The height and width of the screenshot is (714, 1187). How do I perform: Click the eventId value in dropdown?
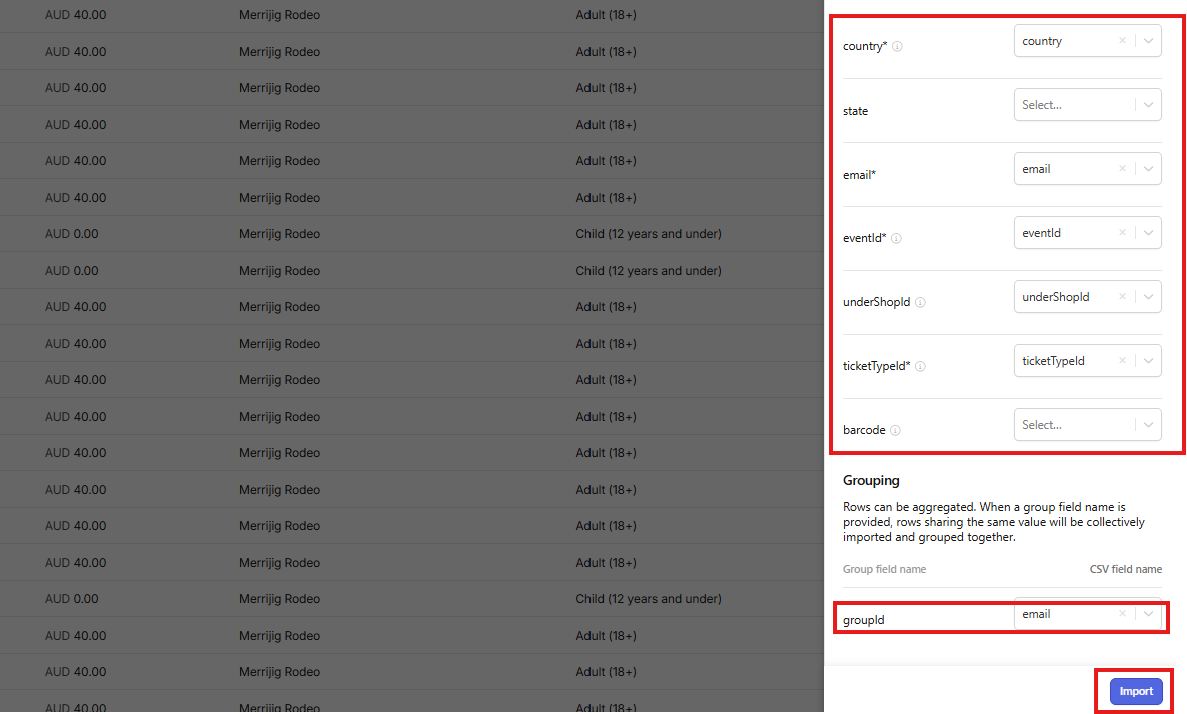click(x=1041, y=232)
